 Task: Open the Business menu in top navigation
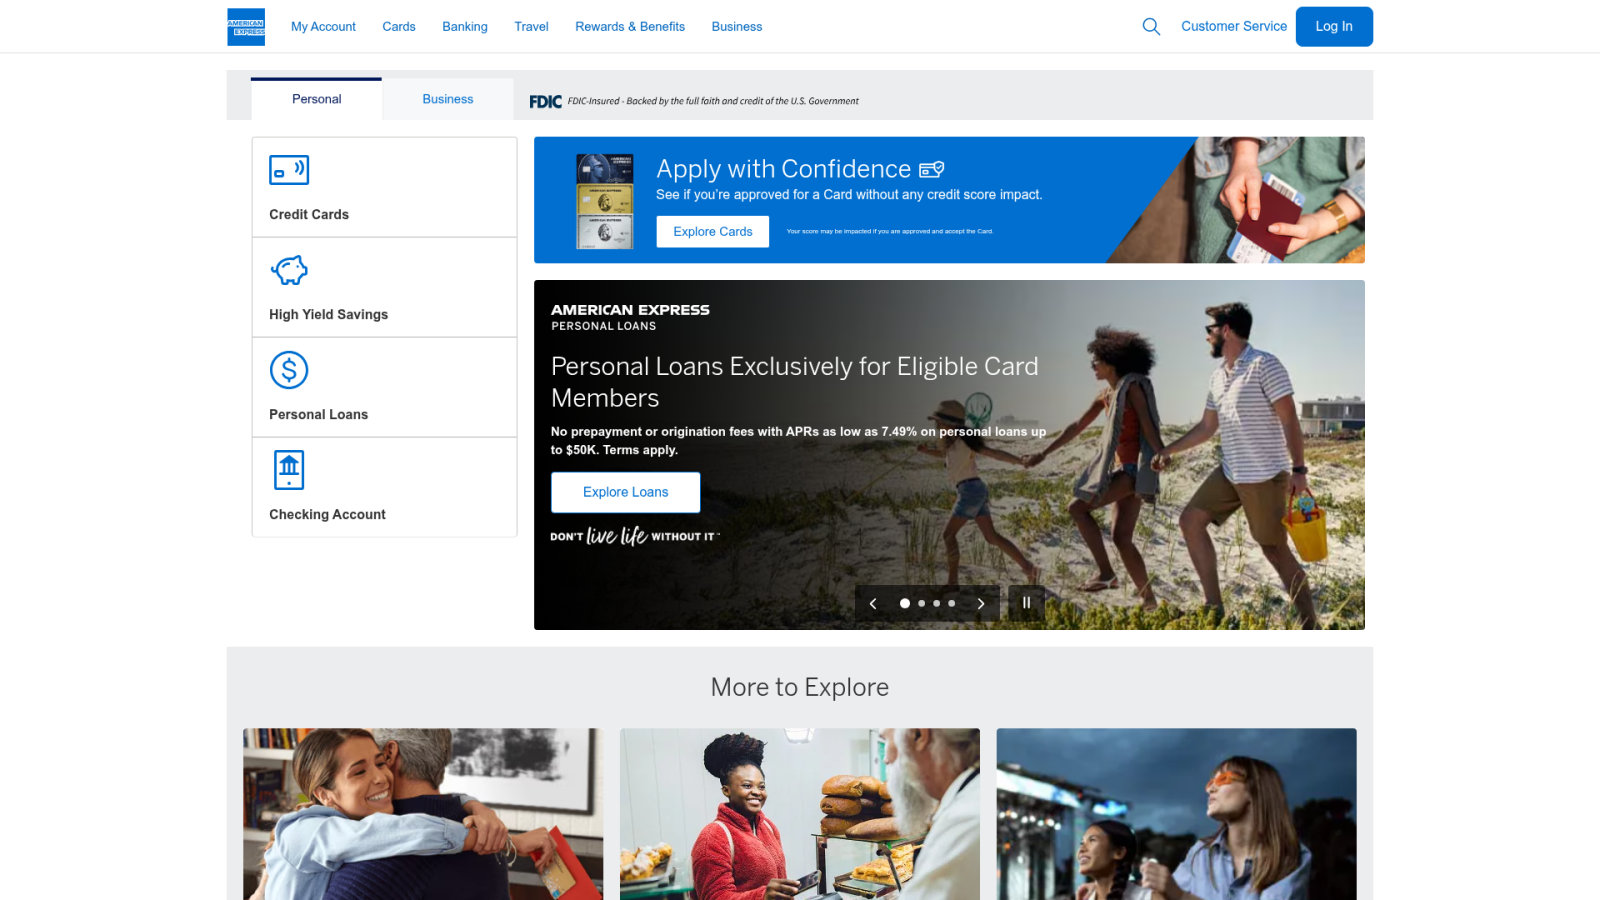point(737,27)
